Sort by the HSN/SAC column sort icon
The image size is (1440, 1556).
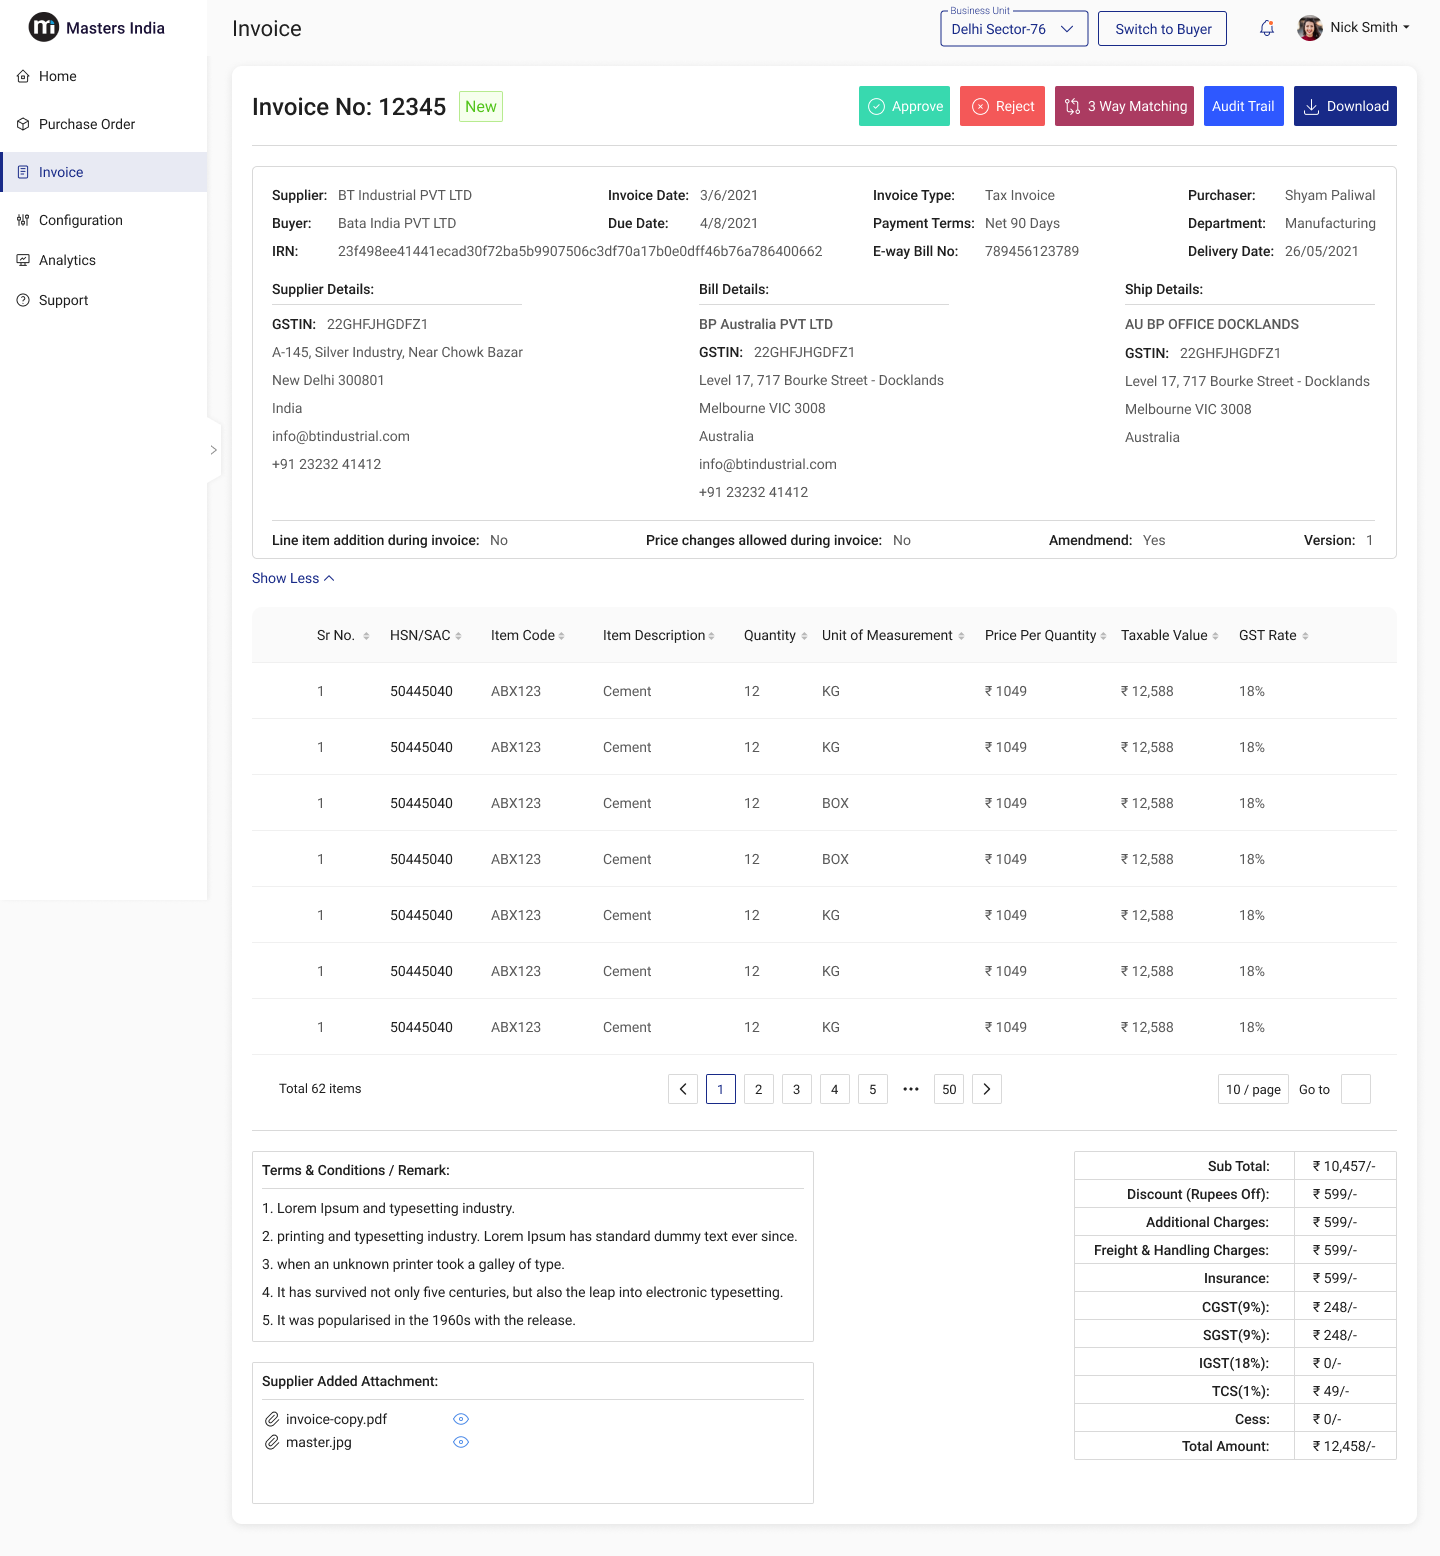pyautogui.click(x=458, y=636)
